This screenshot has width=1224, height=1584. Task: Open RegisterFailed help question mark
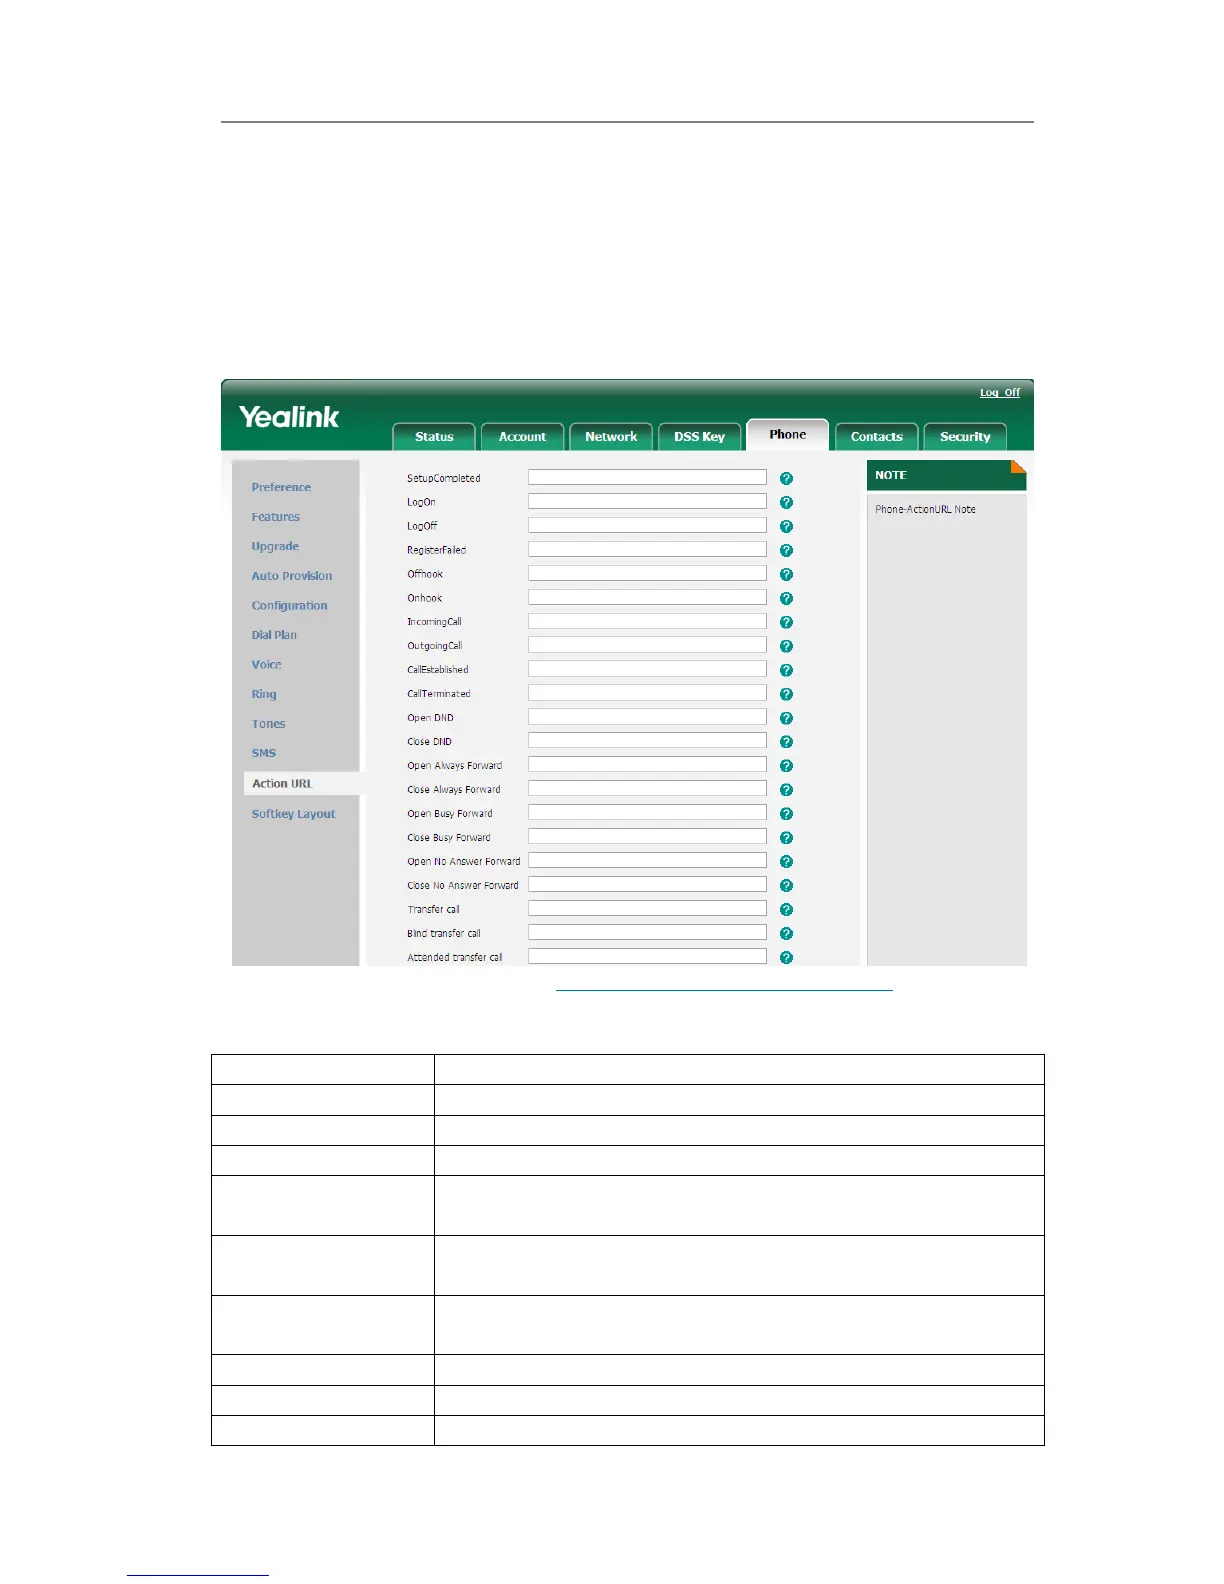[x=786, y=551]
